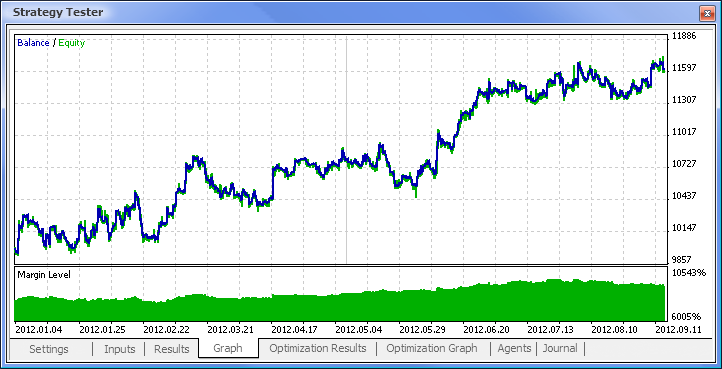Close the Strategy Tester window
Screen dimensions: 722x369
click(x=706, y=14)
